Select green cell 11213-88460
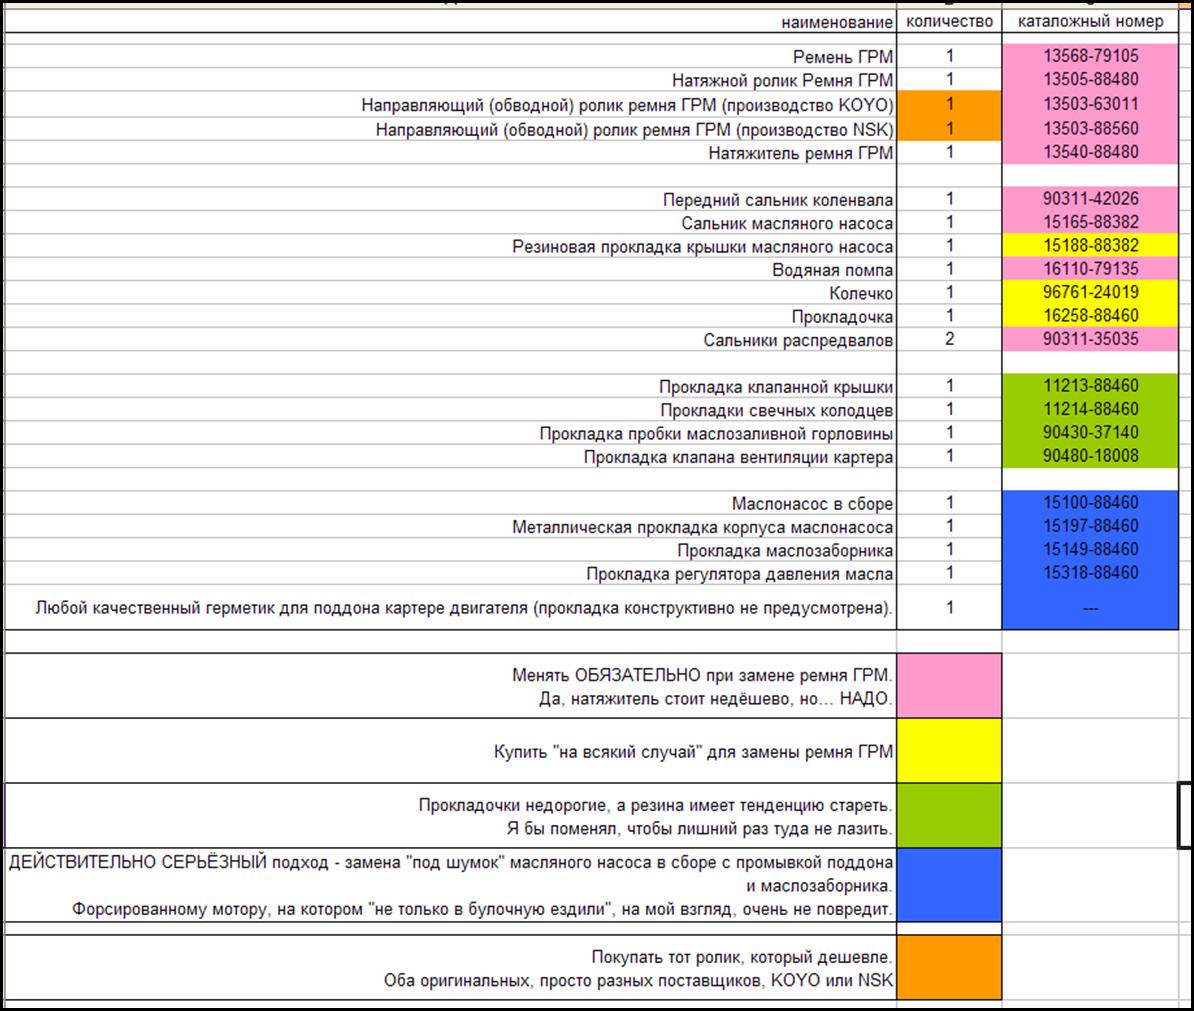Viewport: 1194px width, 1011px height. pos(1091,386)
